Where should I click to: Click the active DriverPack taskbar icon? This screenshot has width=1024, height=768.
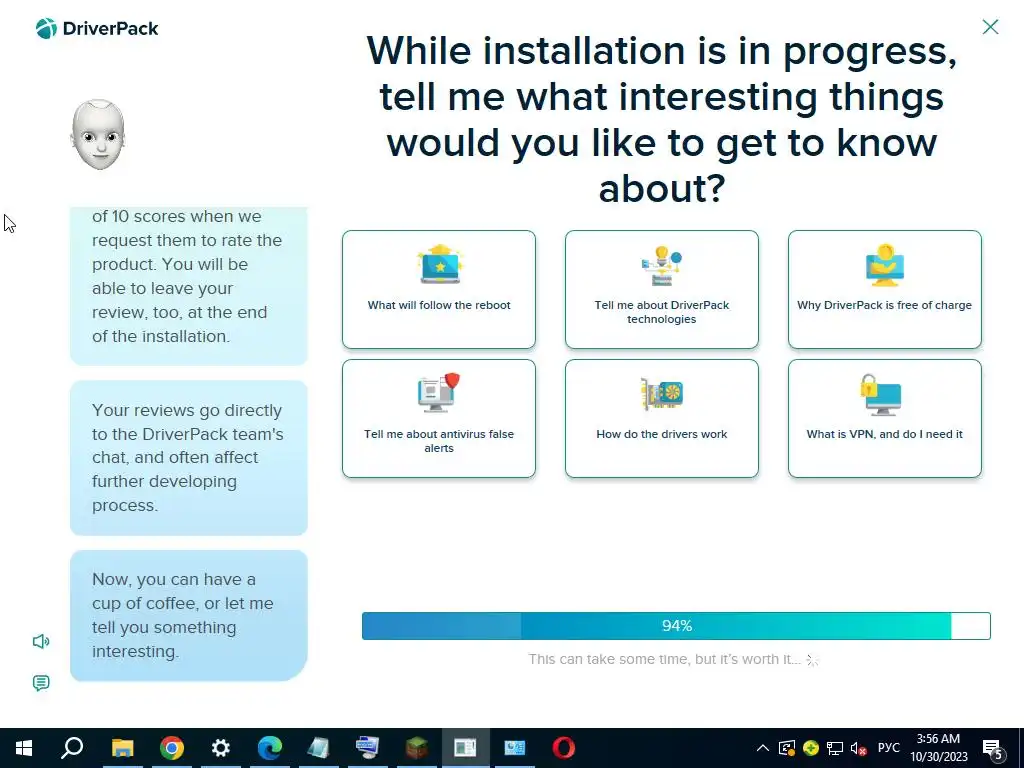tap(466, 748)
